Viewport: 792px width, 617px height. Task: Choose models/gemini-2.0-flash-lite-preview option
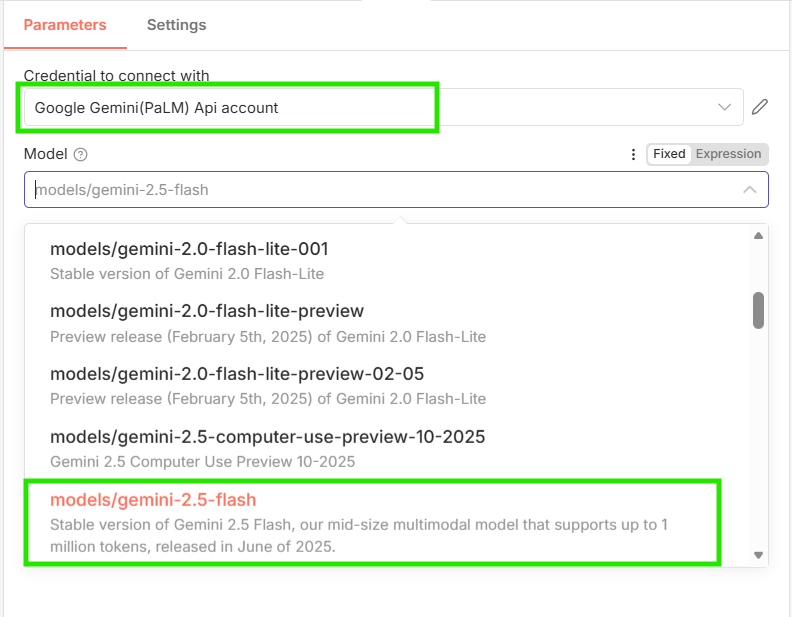point(387,324)
